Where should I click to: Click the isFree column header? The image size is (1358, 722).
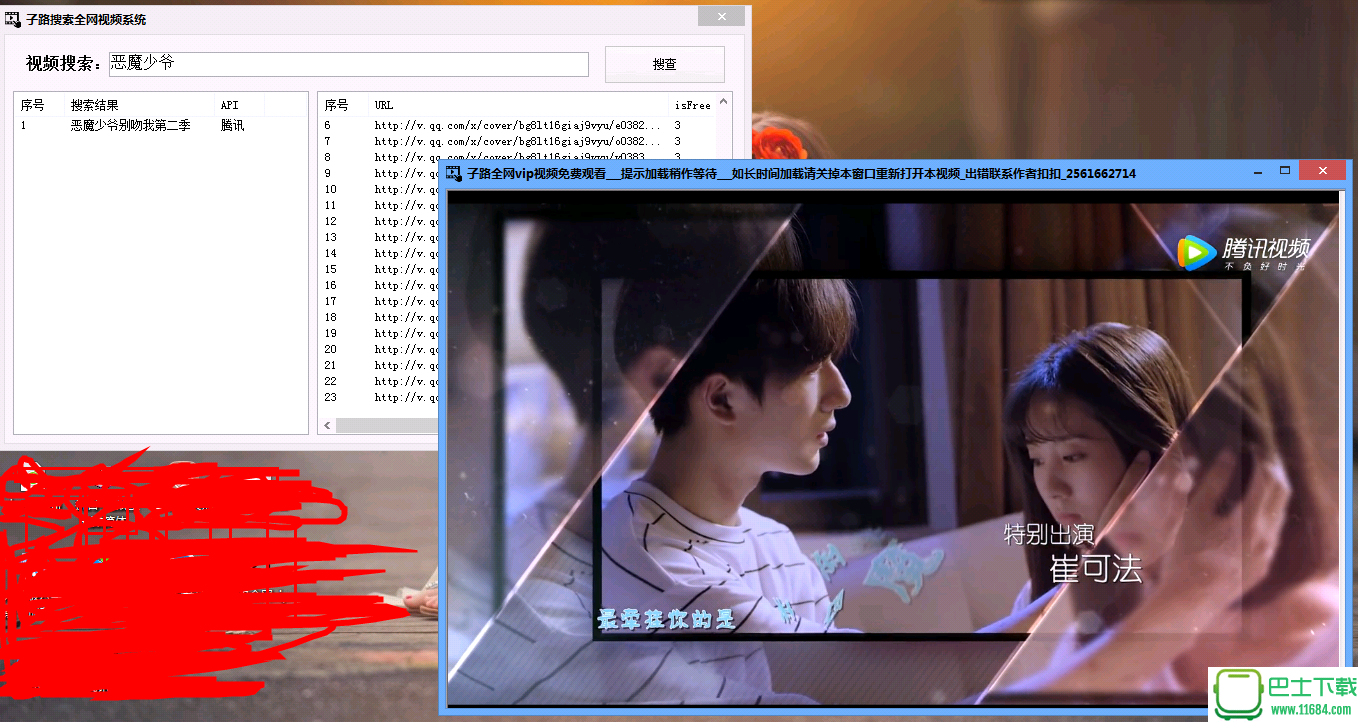coord(692,105)
